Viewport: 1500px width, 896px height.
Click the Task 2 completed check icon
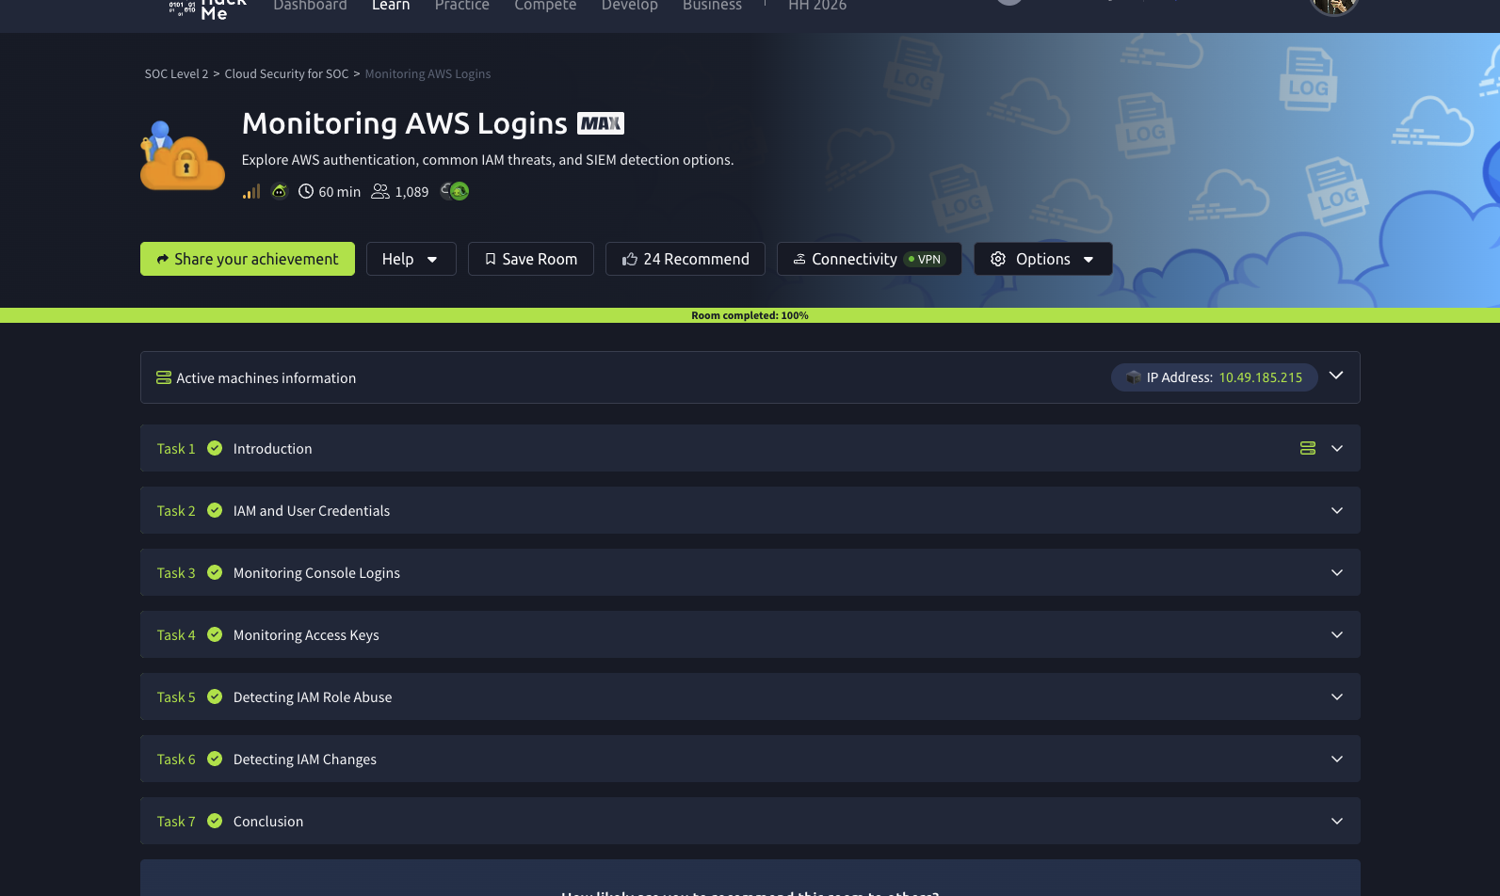tap(214, 510)
